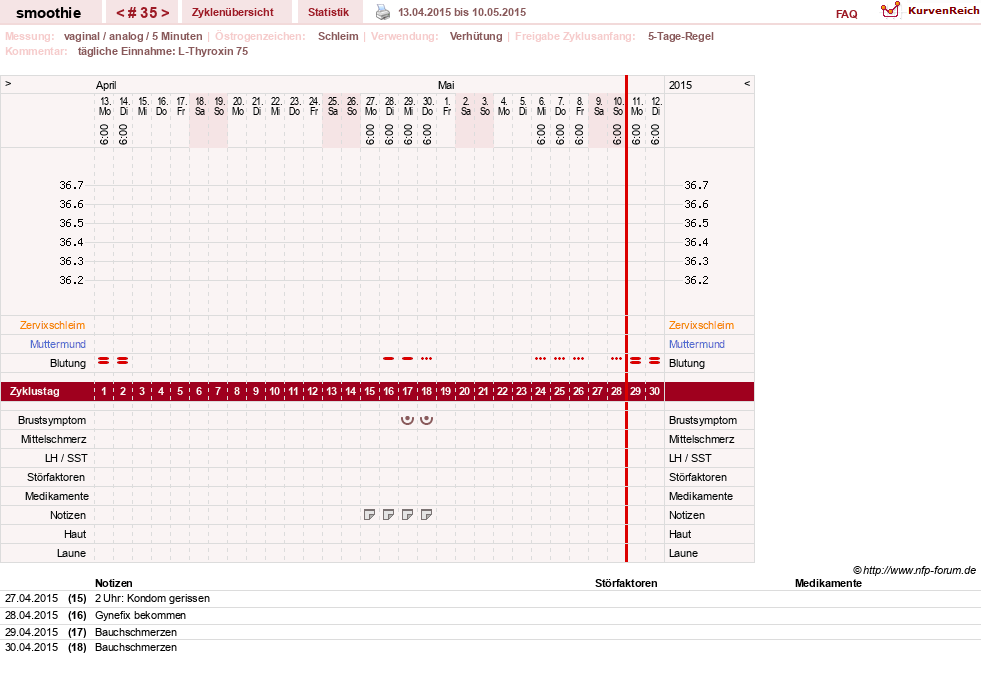Click the KurvenReich crown logo icon
This screenshot has height=682, width=981.
(x=890, y=10)
